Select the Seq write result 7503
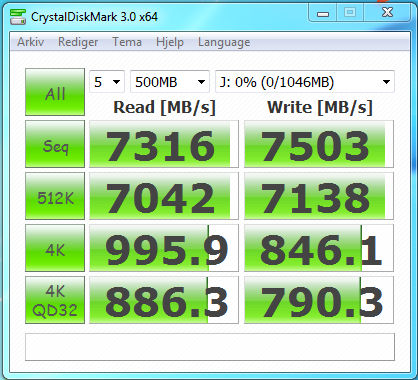Image resolution: width=418 pixels, height=380 pixels. coord(319,144)
